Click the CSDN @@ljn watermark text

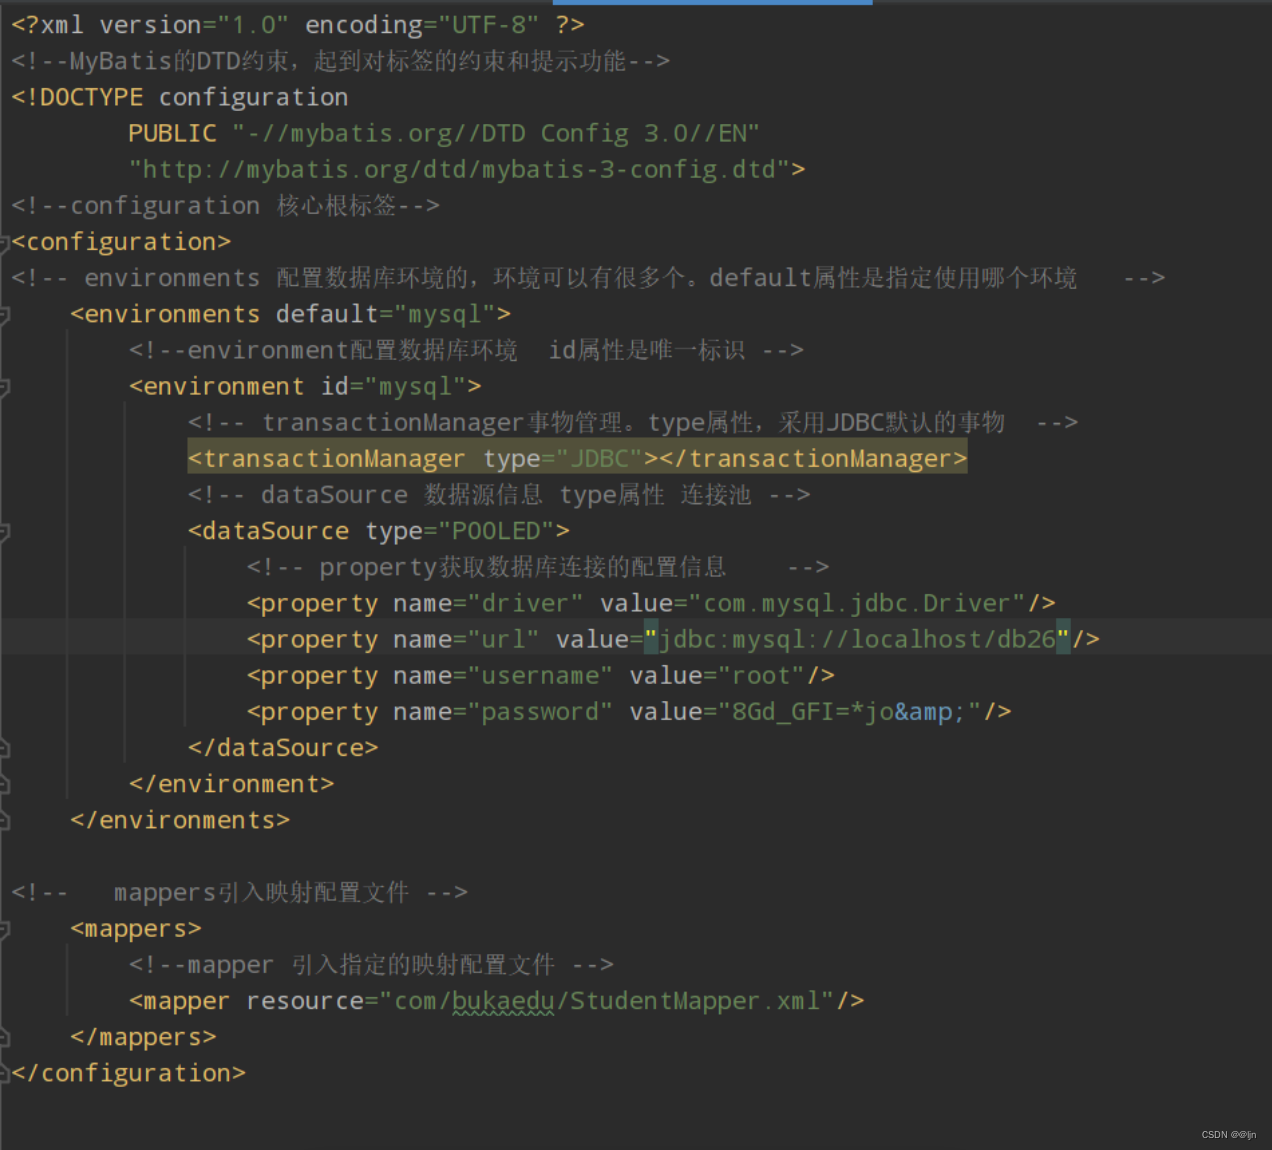tap(1228, 1134)
